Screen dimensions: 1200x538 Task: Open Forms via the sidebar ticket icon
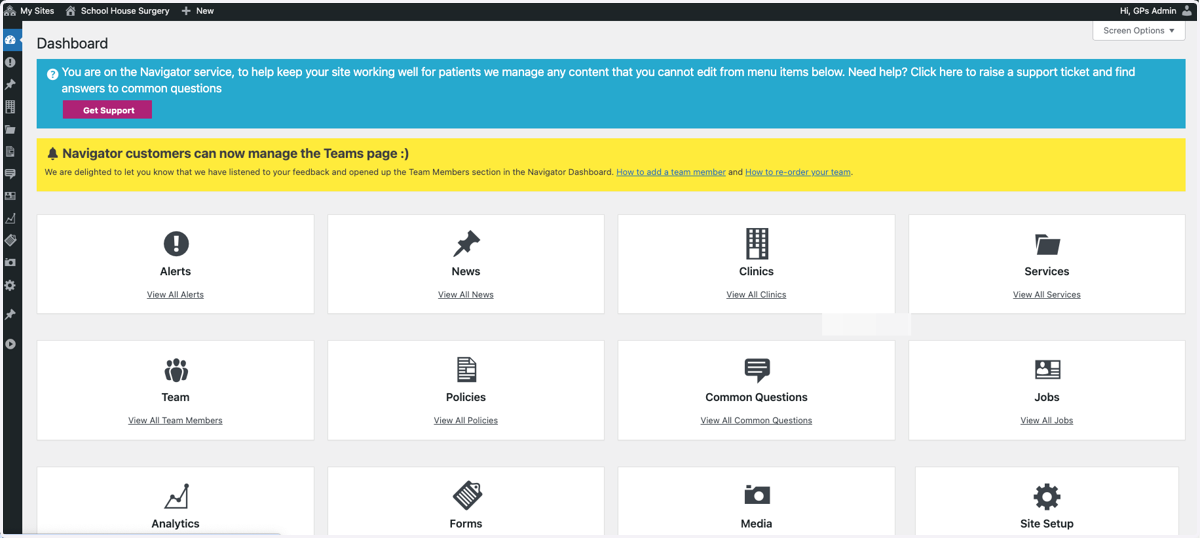(10, 241)
